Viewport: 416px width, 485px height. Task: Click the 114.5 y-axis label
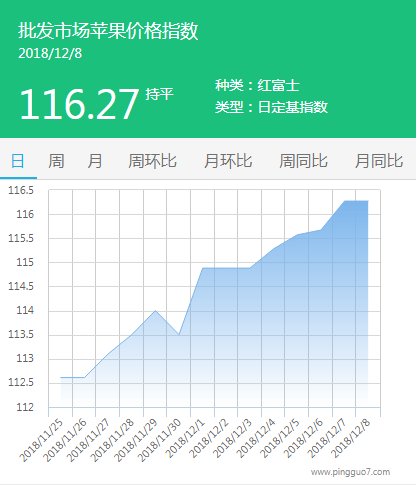click(x=21, y=286)
